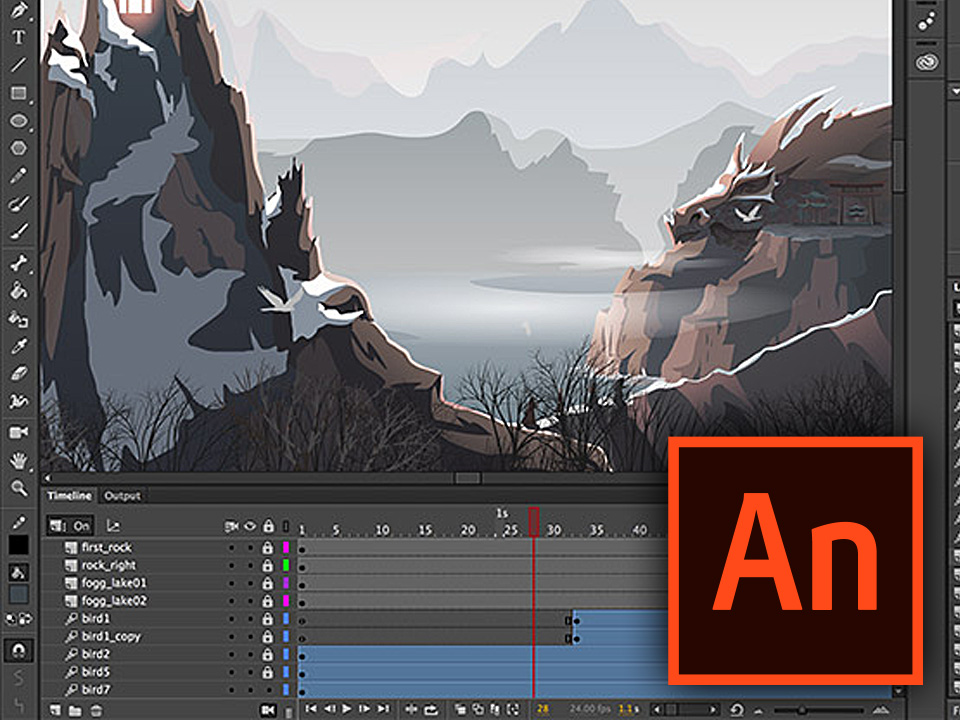This screenshot has width=960, height=720.
Task: Open the layer depth graph icon
Action: point(113,526)
